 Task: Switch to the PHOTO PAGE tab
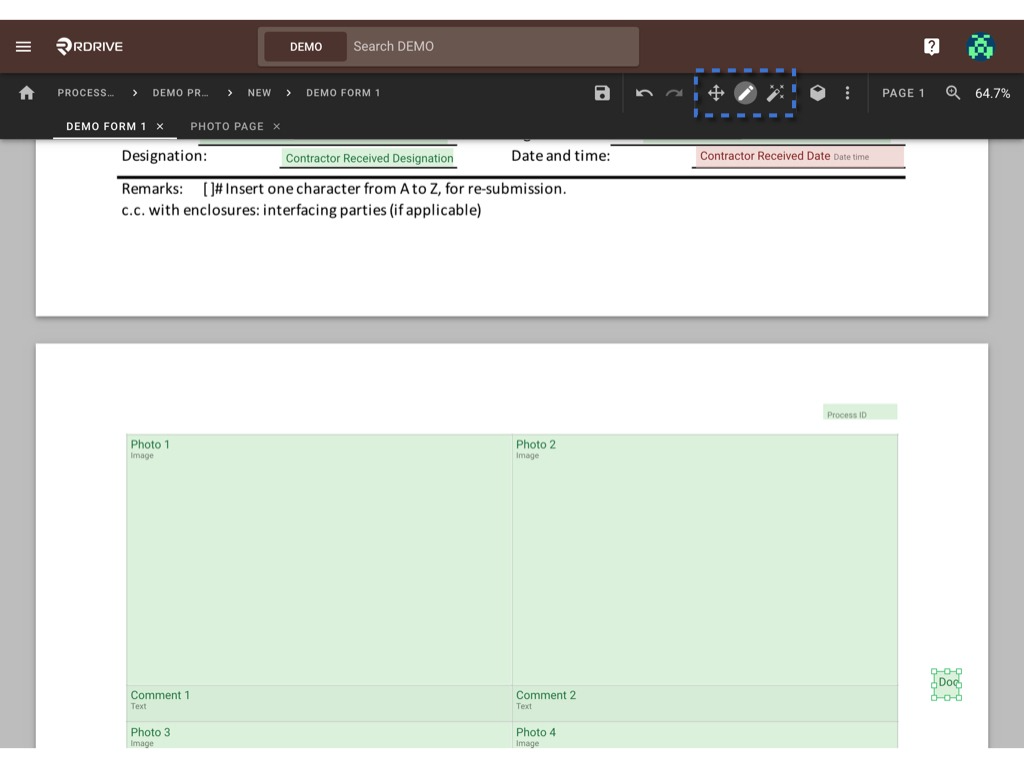pyautogui.click(x=227, y=126)
